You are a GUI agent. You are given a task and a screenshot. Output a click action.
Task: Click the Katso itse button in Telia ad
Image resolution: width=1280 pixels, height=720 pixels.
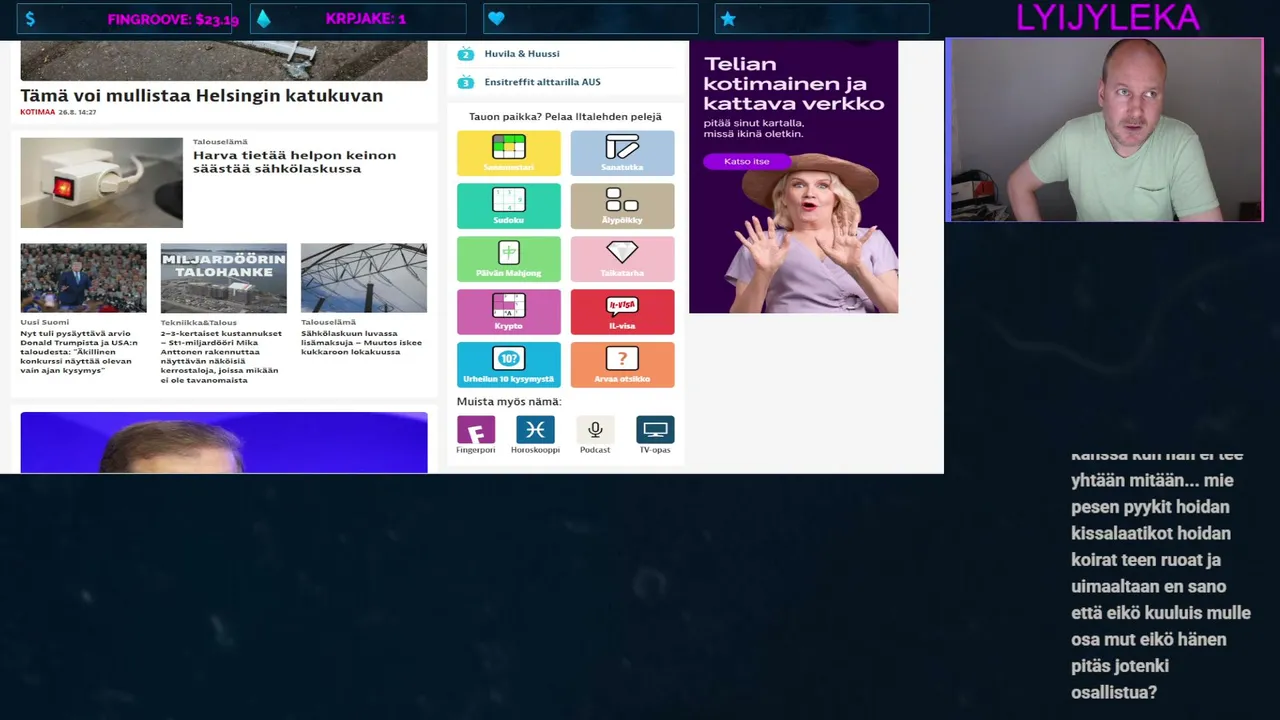[x=747, y=161]
